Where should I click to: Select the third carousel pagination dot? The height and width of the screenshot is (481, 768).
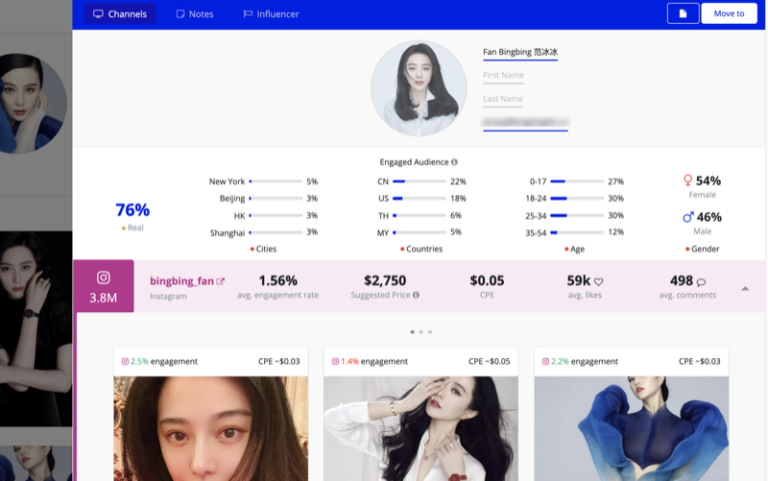(430, 332)
